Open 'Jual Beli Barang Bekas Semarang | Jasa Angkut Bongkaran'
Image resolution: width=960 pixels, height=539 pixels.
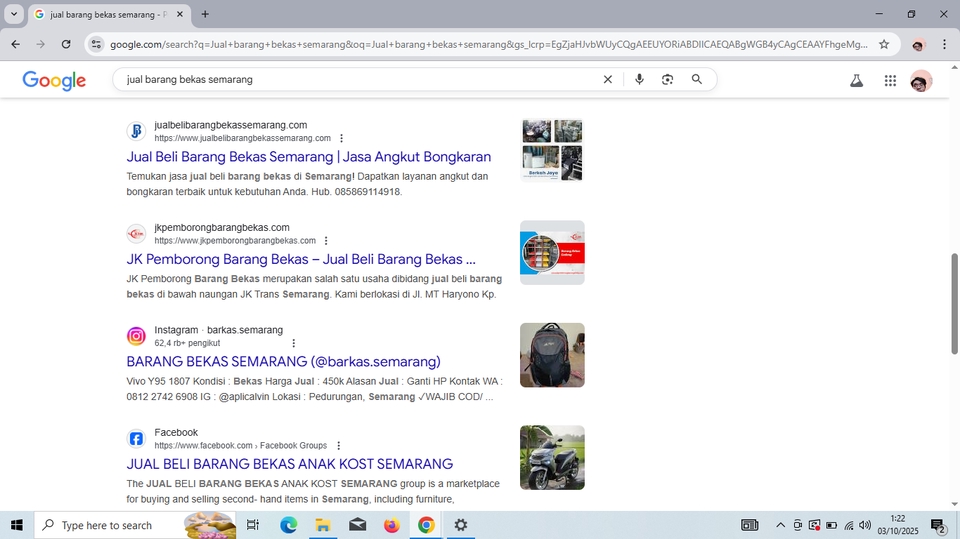tap(309, 157)
